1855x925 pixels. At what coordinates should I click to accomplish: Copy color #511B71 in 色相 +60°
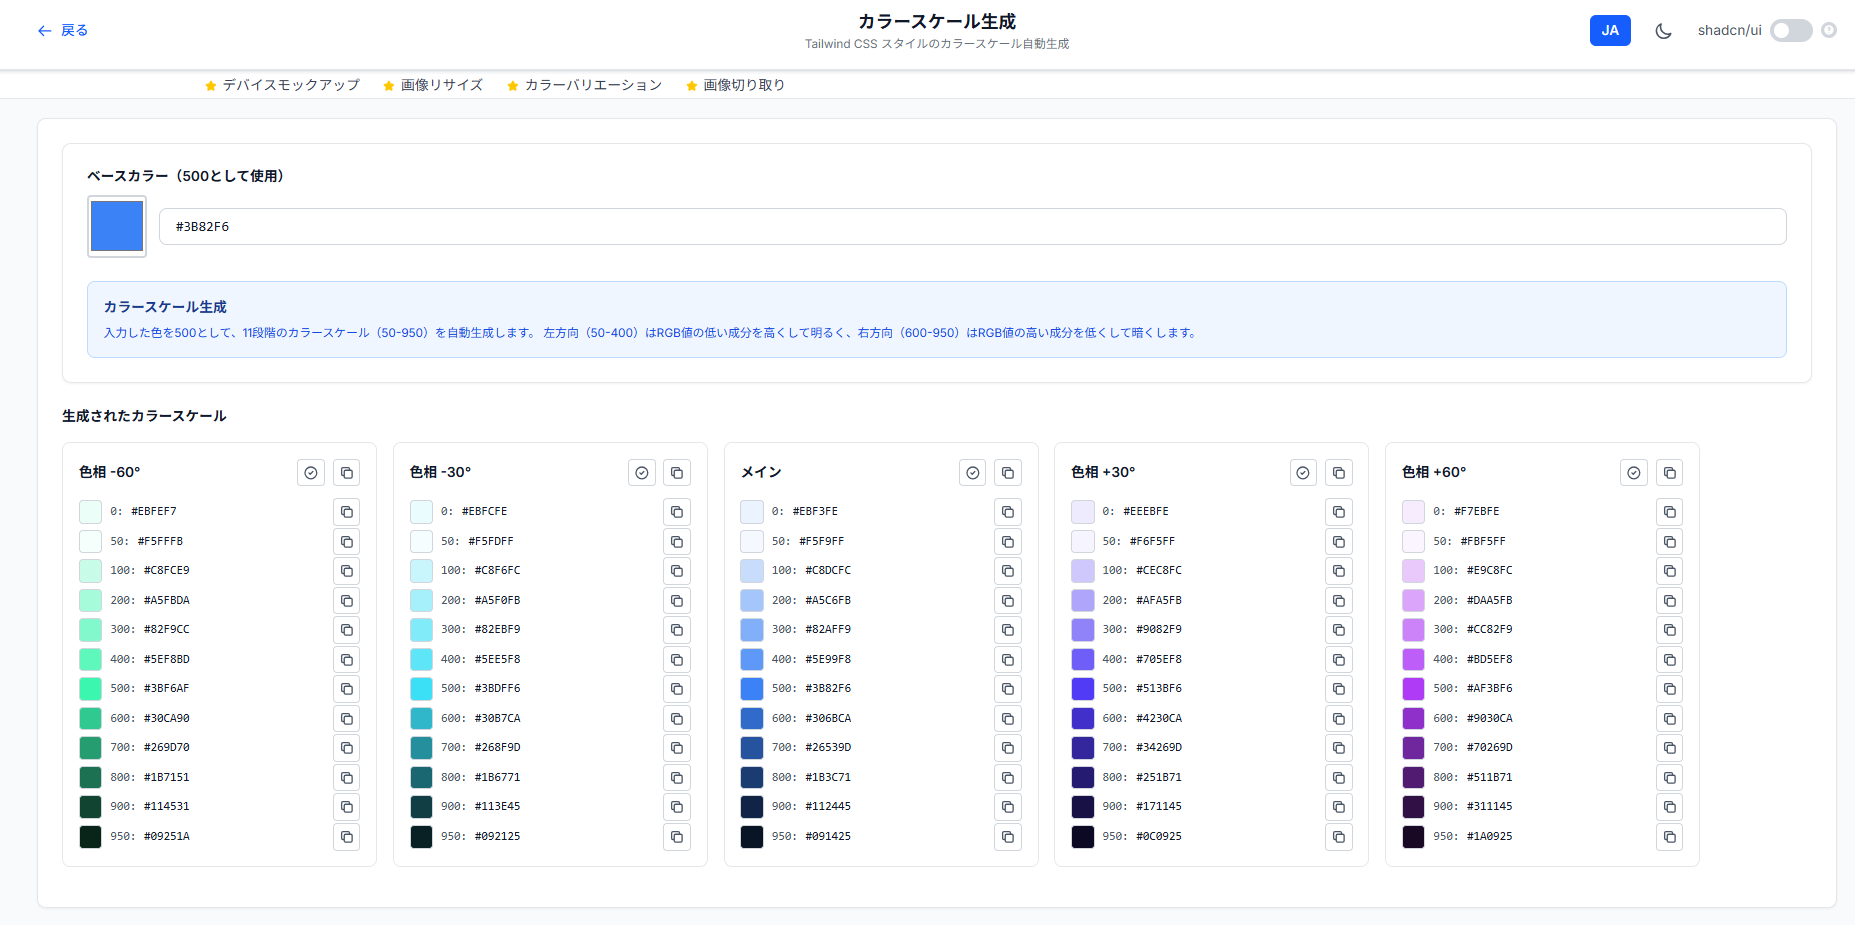pos(1670,778)
